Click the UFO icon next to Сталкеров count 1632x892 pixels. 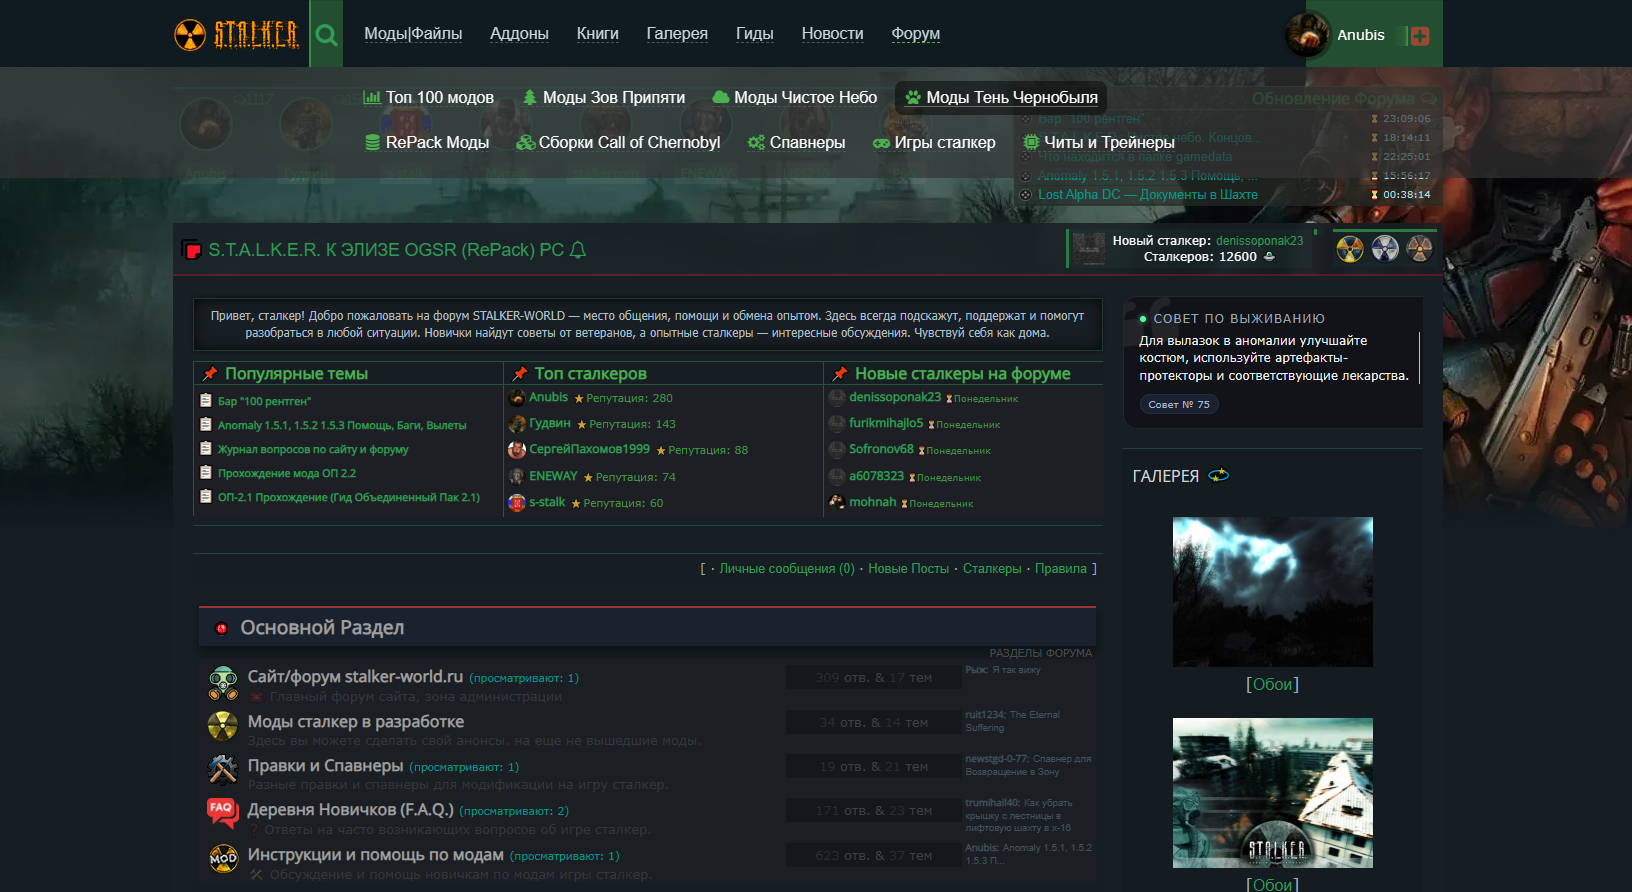tap(1269, 257)
